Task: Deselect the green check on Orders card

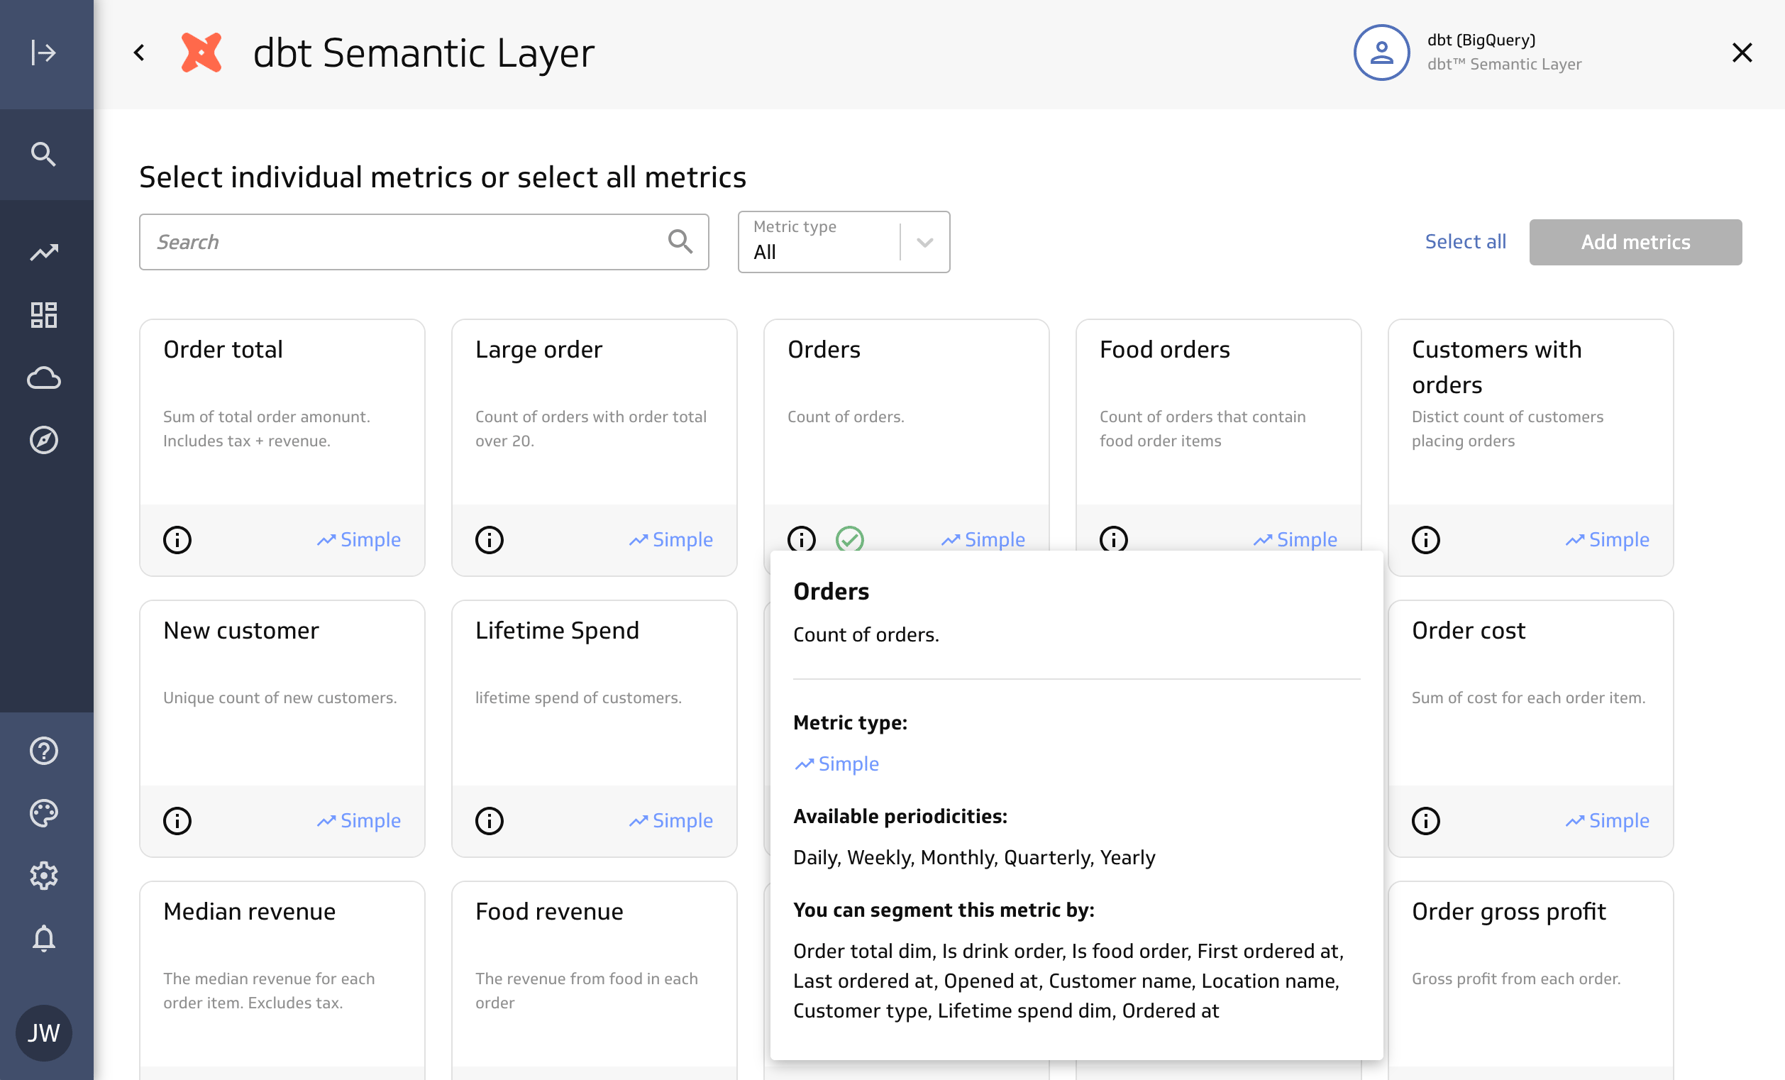Action: 849,540
